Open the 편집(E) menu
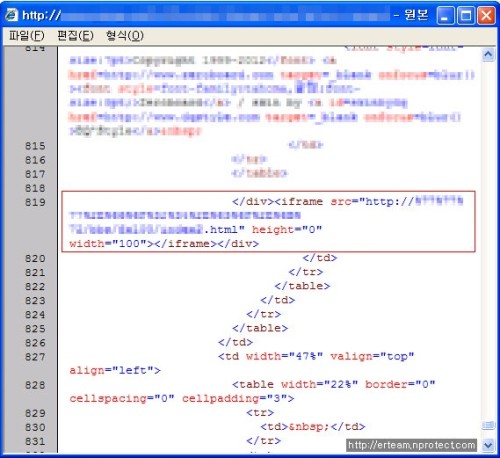Screen dimensions: 500x458 click(x=75, y=35)
